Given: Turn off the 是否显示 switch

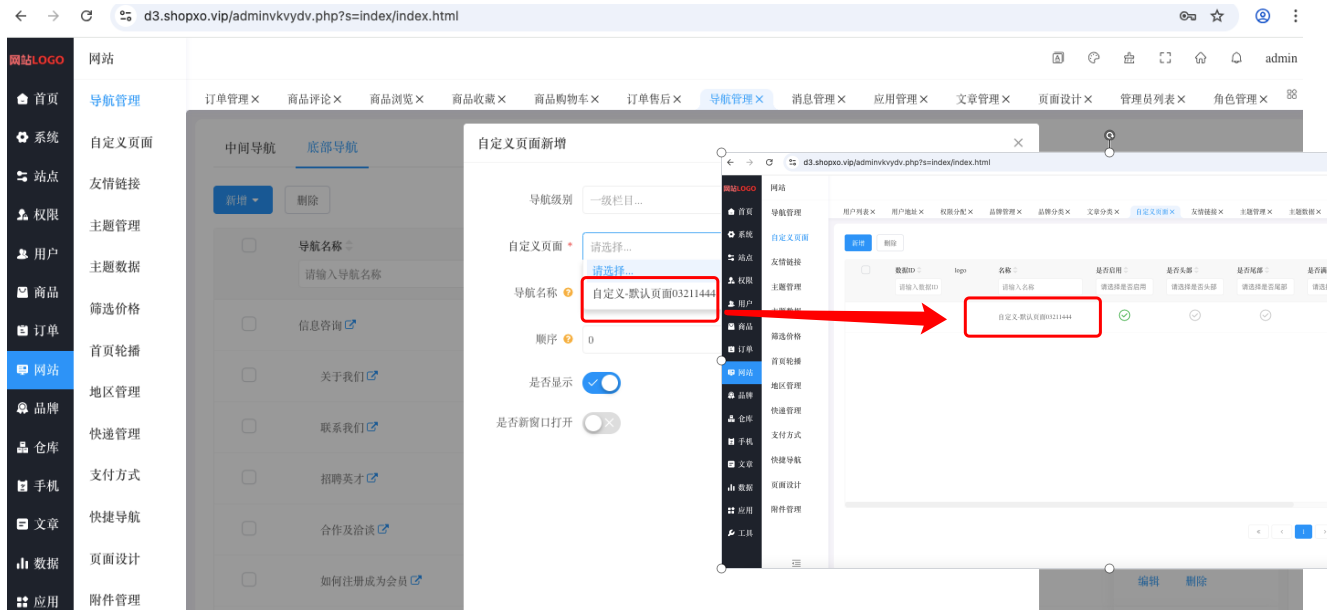Looking at the screenshot, I should [602, 383].
